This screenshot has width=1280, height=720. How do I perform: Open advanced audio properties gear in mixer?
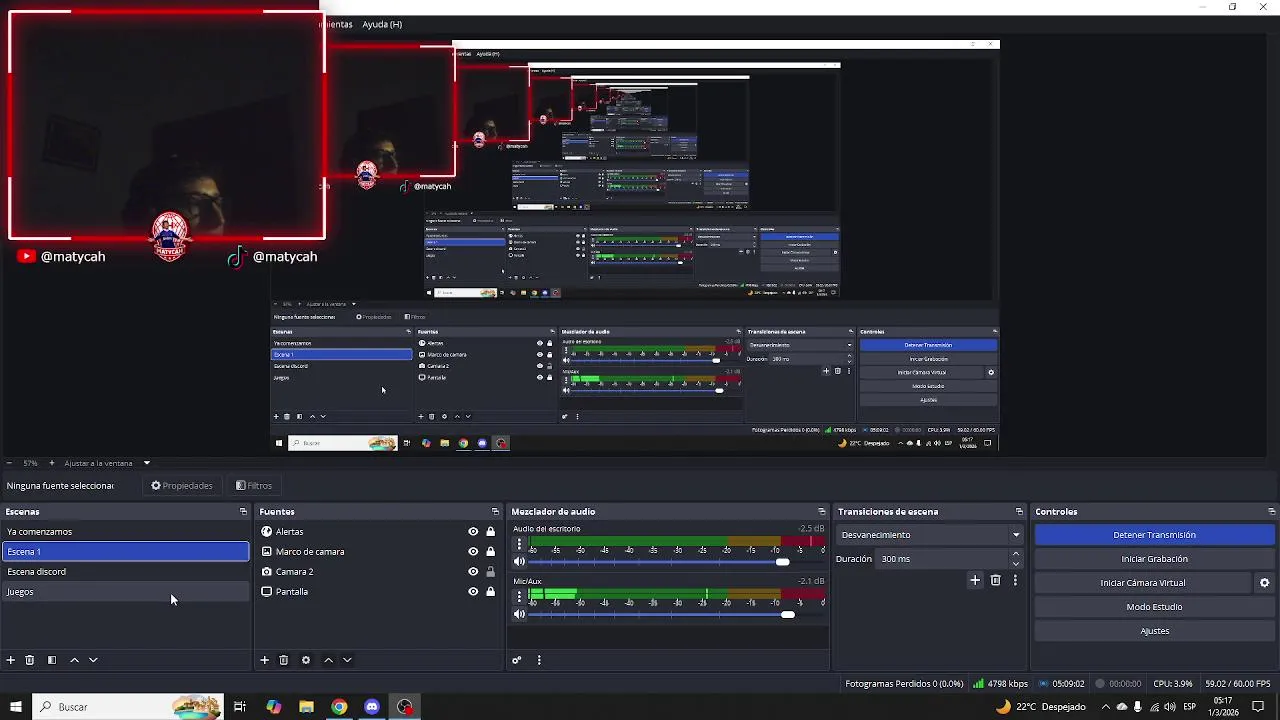tap(517, 660)
